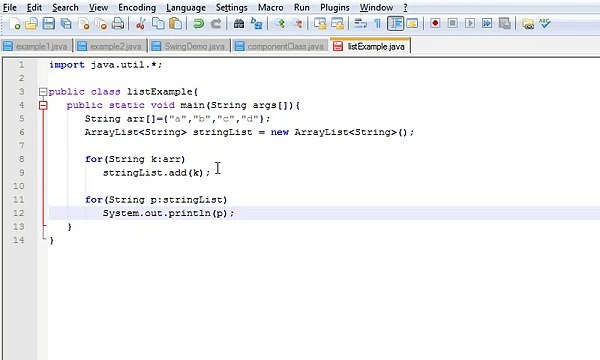Image resolution: width=600 pixels, height=360 pixels.
Task: Click 'for(String p:stringList)' loop line
Action: pyautogui.click(x=156, y=200)
